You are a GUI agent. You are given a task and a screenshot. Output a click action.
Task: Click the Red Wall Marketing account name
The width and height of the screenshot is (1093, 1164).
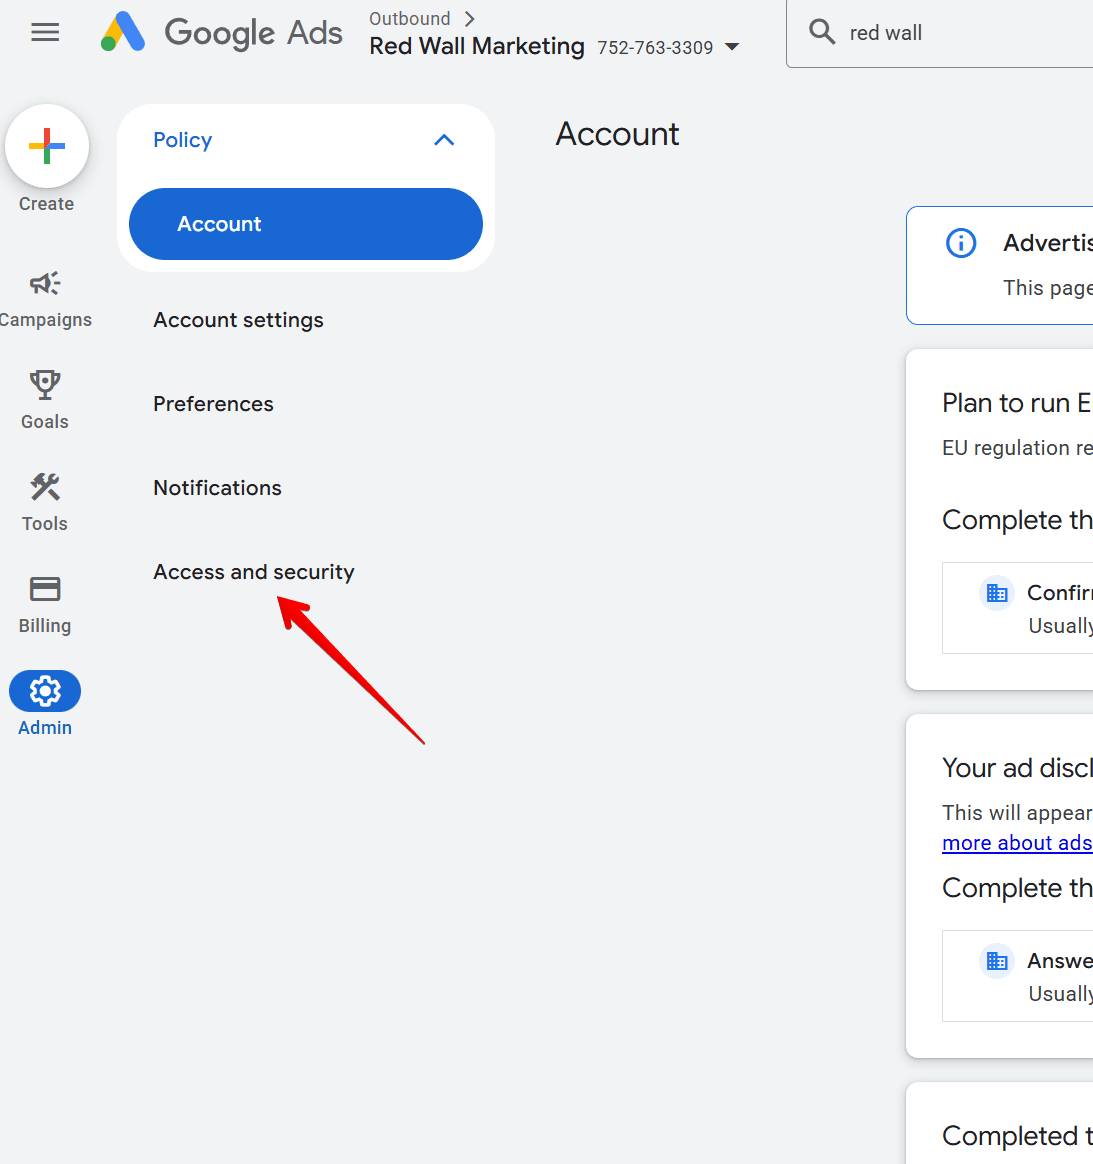(x=477, y=46)
